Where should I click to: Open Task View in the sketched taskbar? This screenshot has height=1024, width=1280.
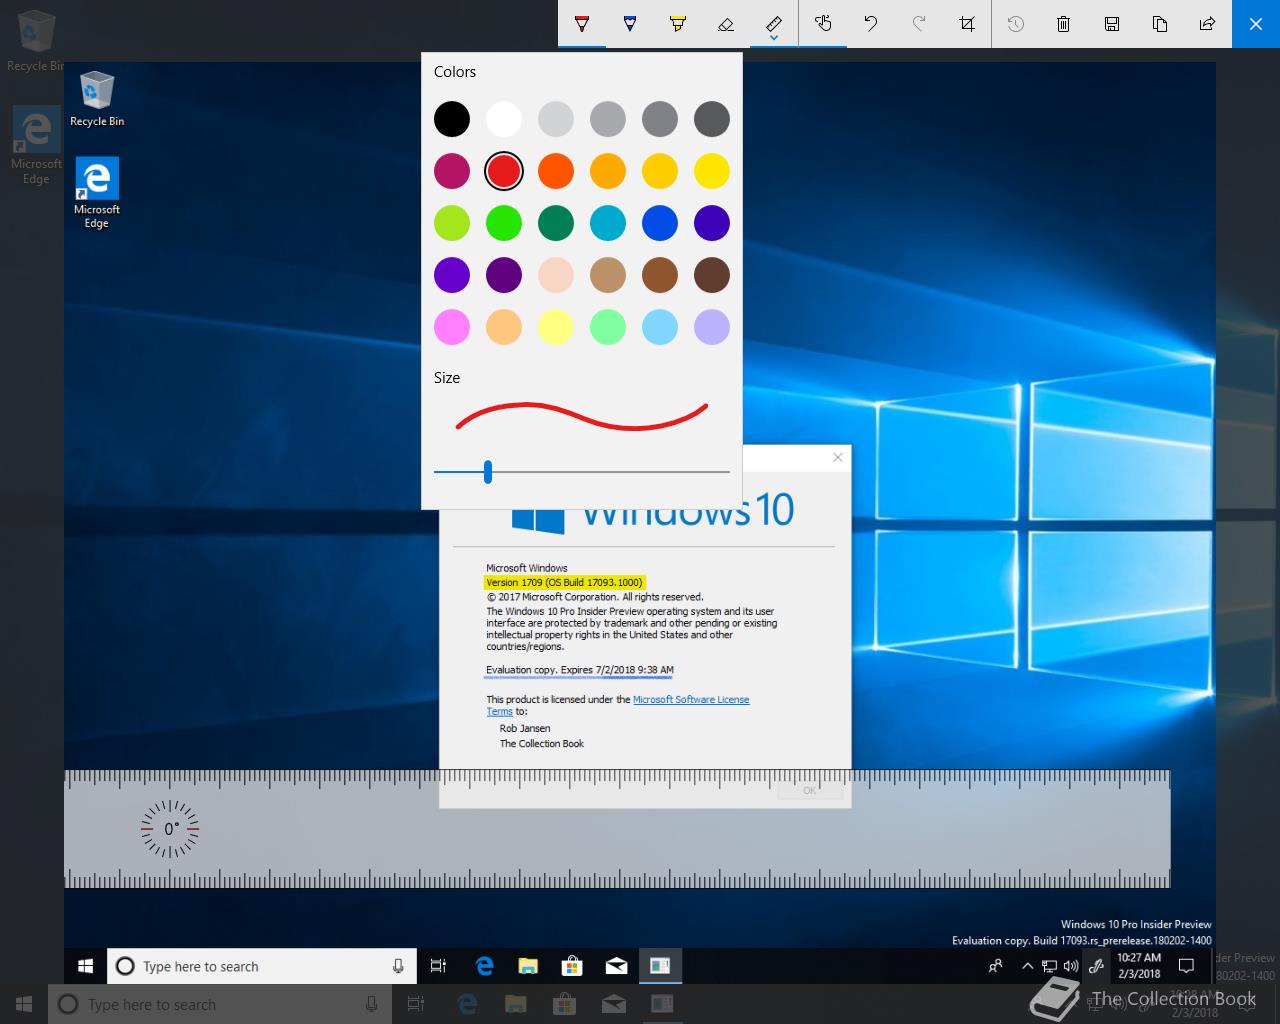pos(438,966)
